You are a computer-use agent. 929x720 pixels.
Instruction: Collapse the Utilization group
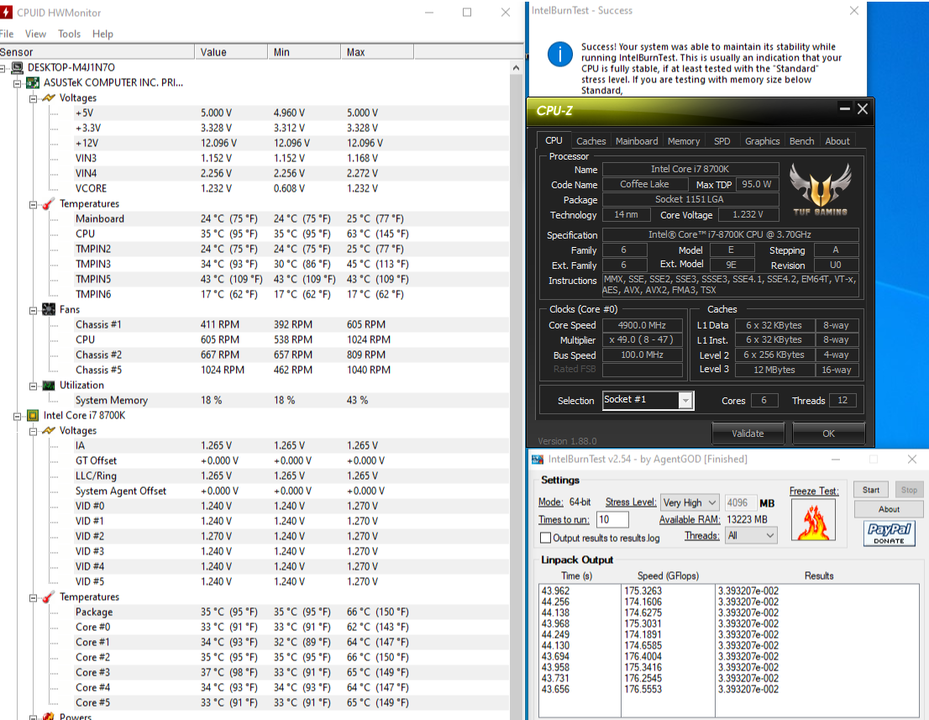point(33,386)
